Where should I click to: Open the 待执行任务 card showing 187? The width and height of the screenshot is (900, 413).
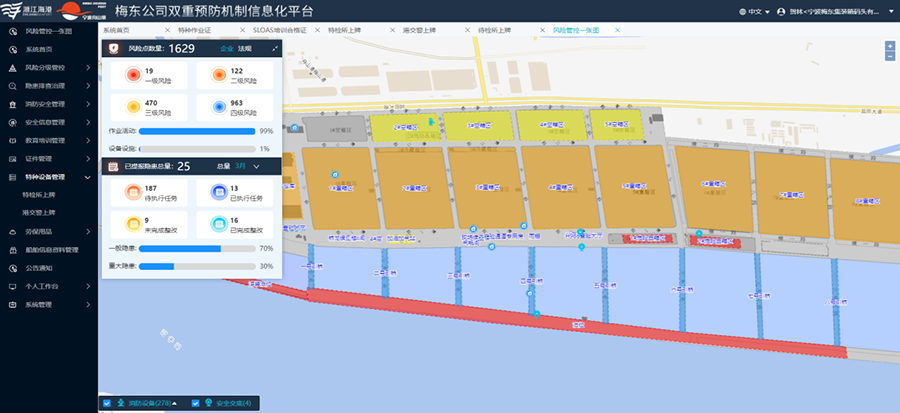coord(149,193)
